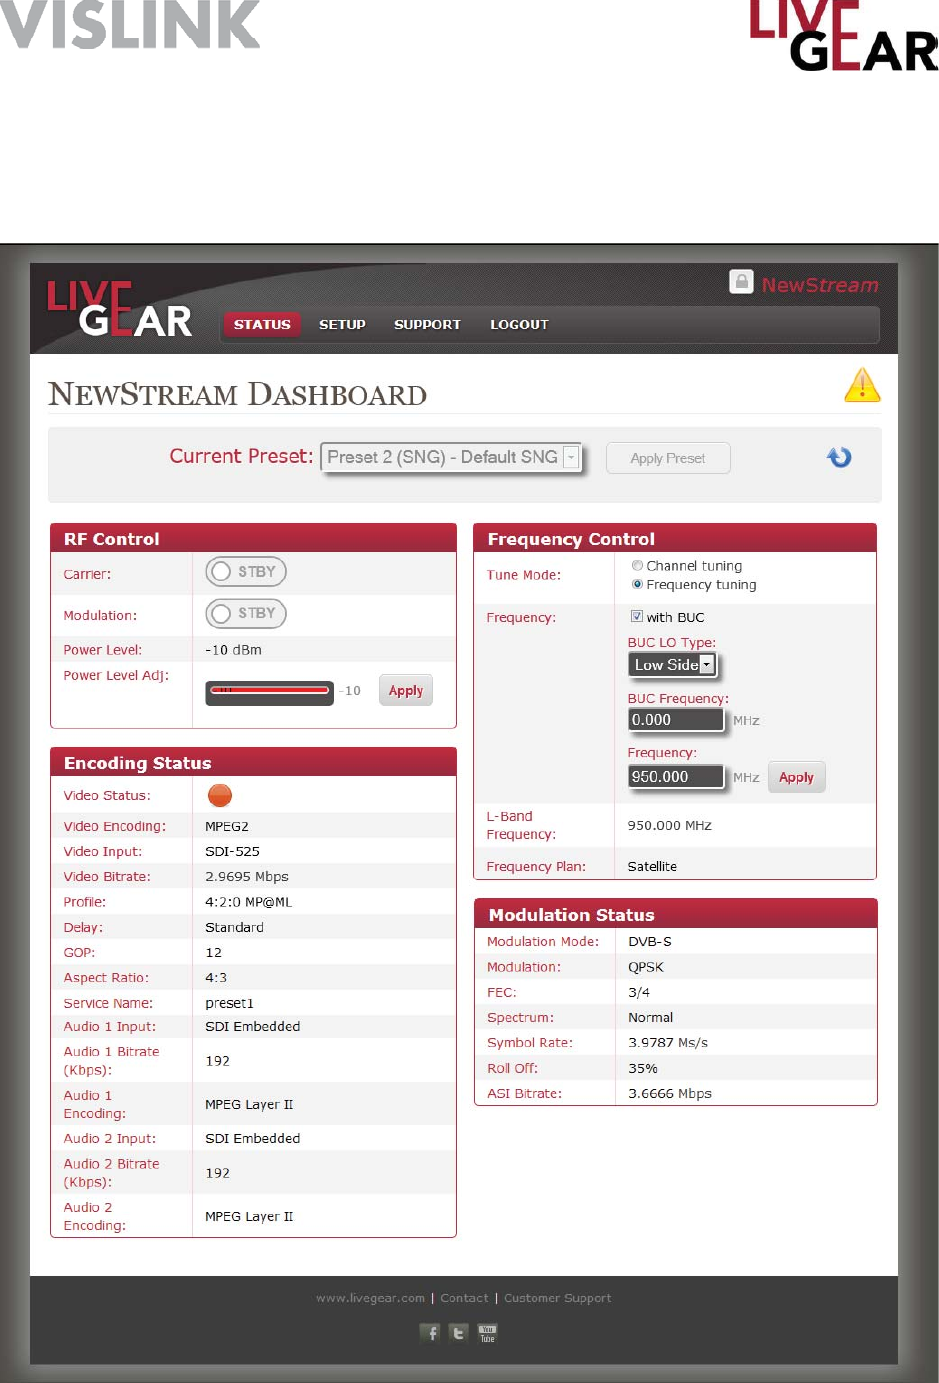Click the Power Level value -10 dBm
Screen dimensions: 939x1383
coord(233,650)
